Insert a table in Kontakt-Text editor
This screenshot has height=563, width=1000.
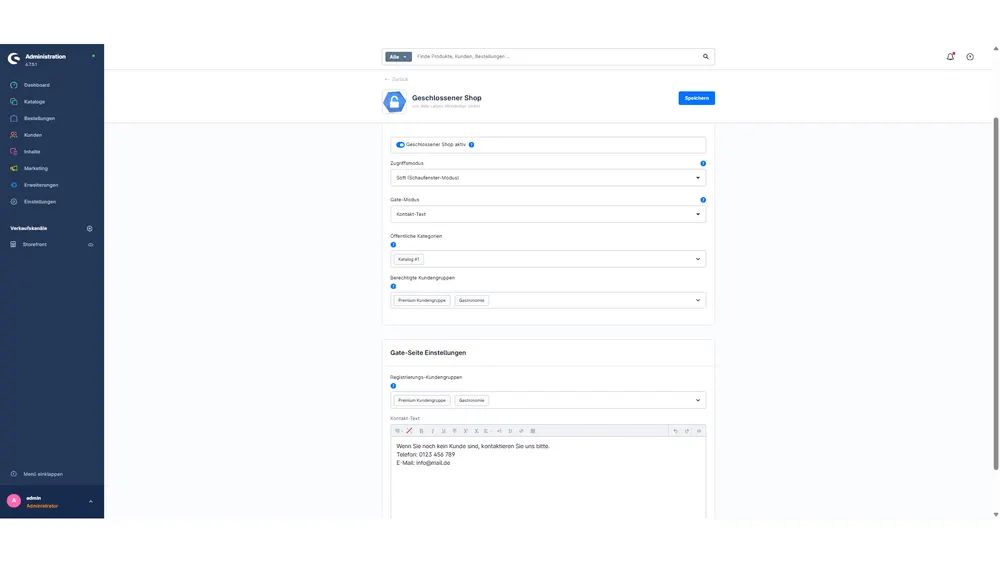[533, 431]
